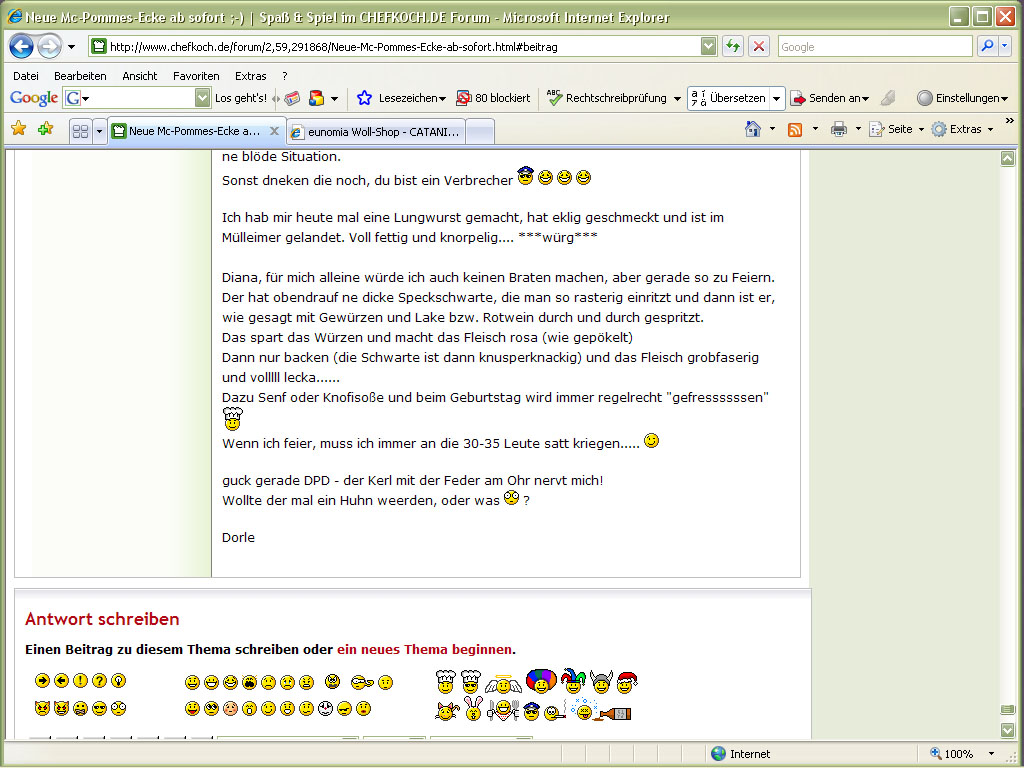Toggle Rechtschreibprüfung spell check
1024x768 pixels.
[x=612, y=98]
